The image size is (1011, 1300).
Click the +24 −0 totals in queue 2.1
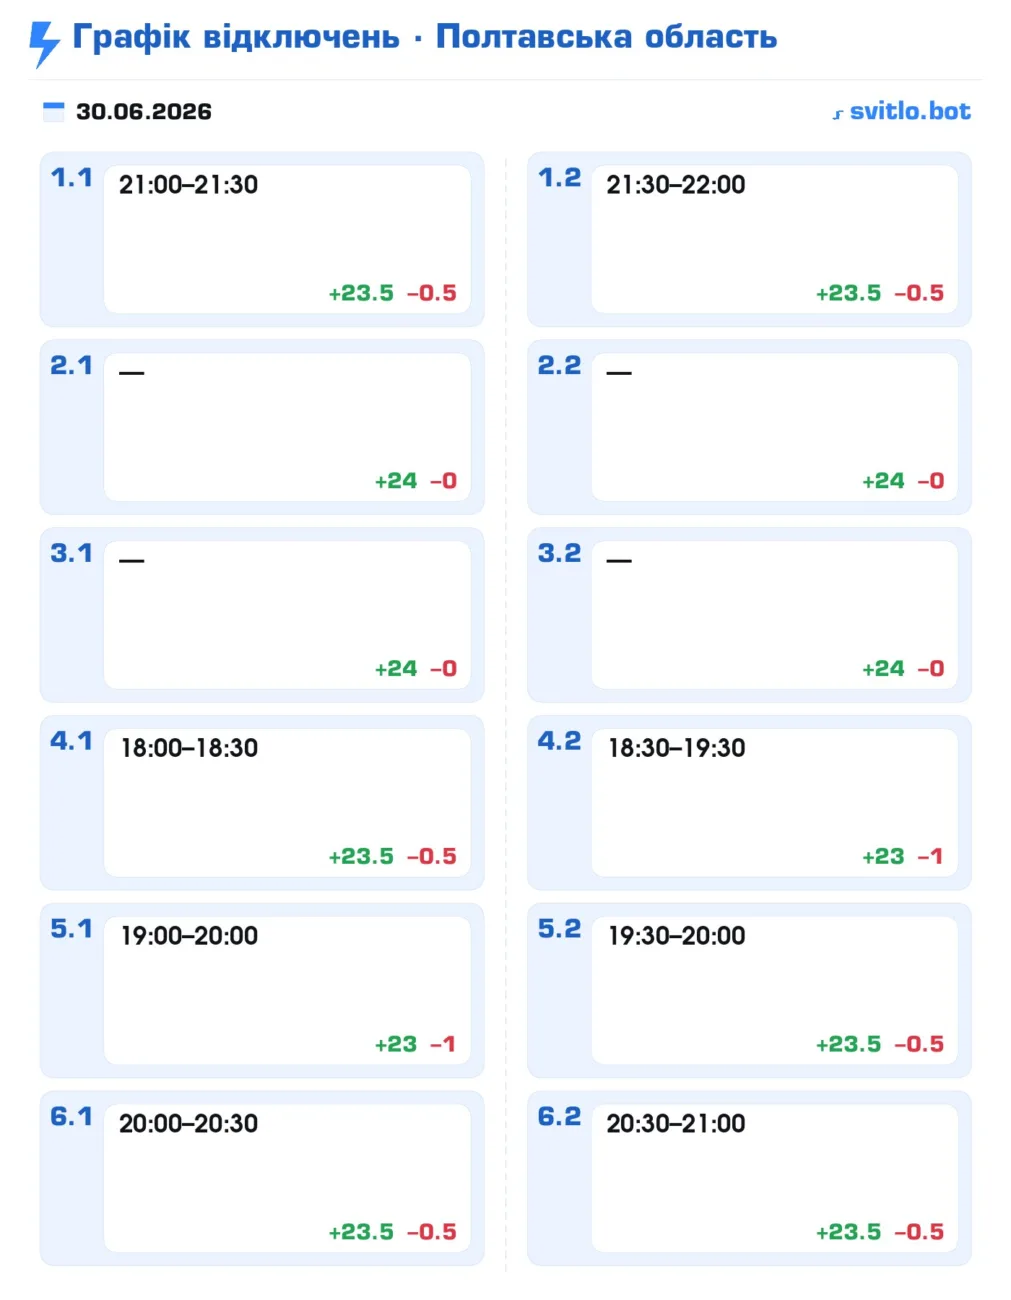416,481
